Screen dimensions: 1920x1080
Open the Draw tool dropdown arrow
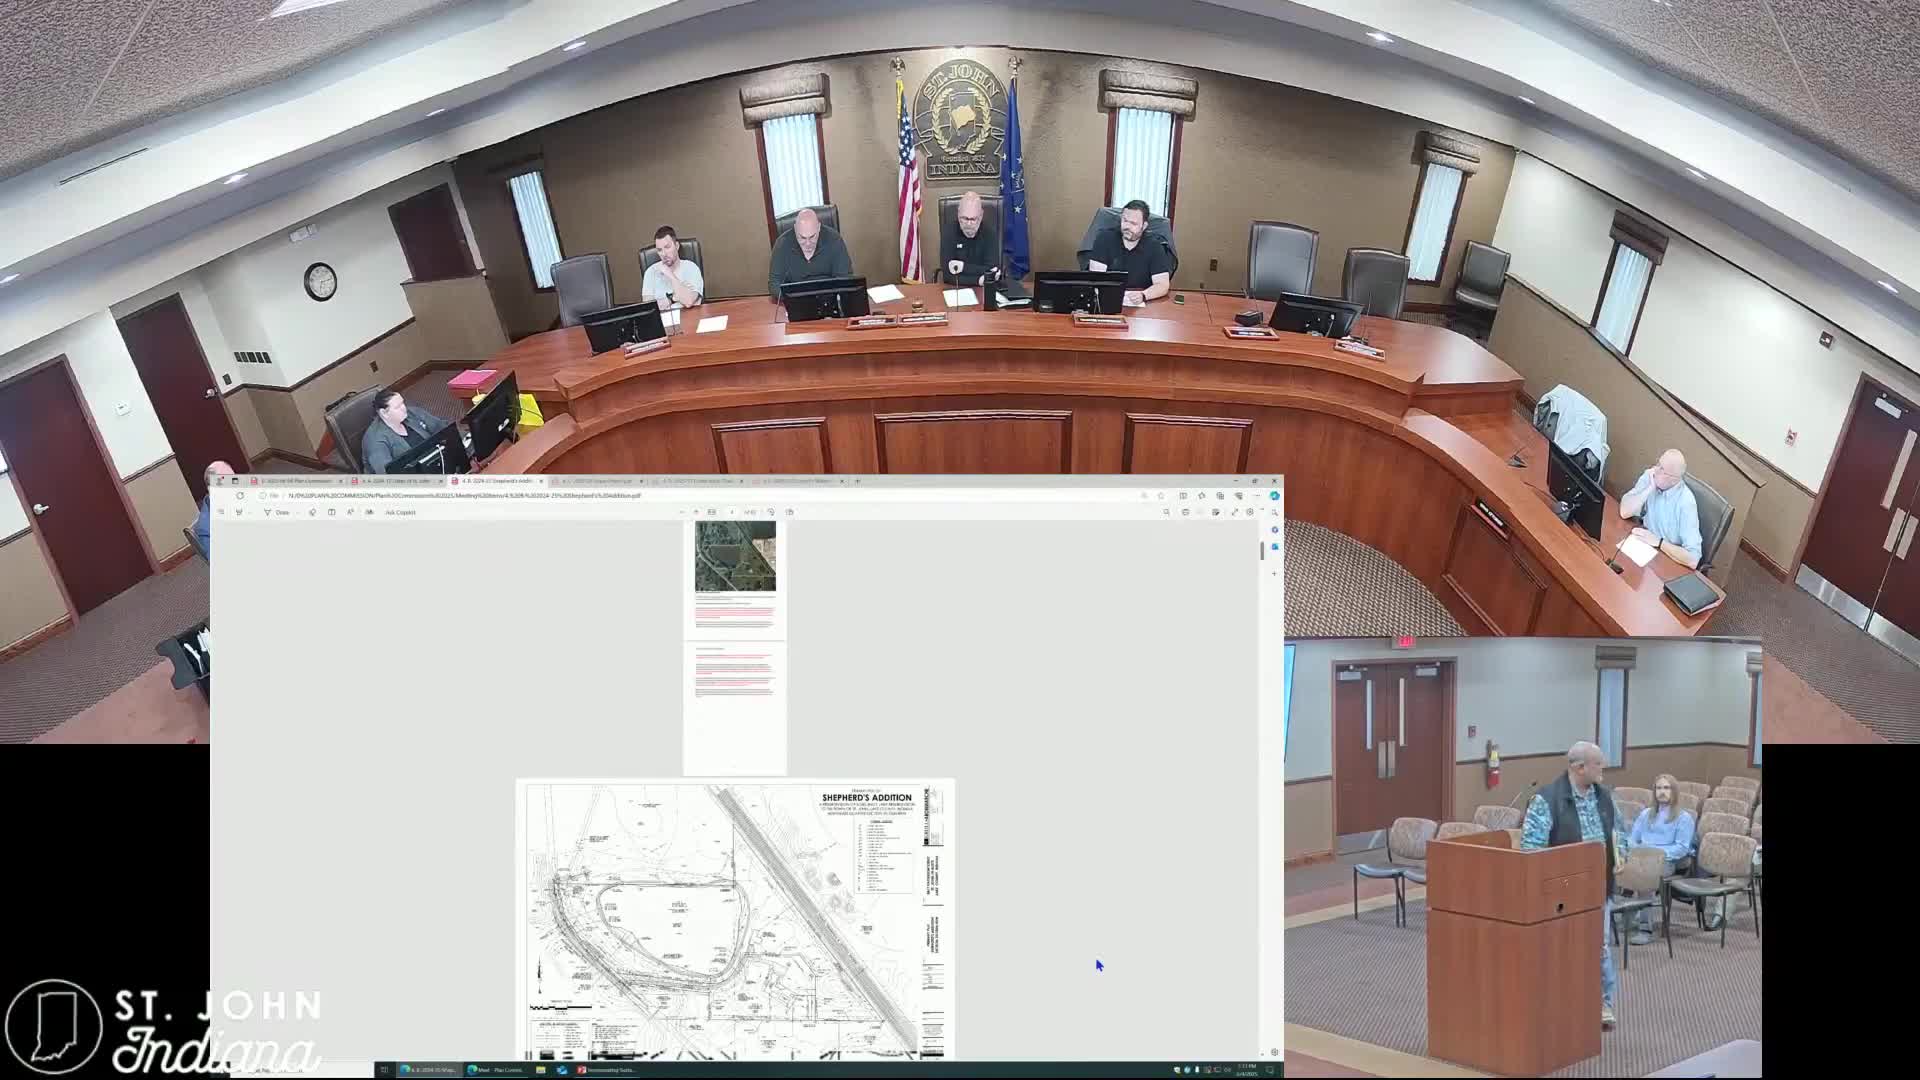coord(298,512)
